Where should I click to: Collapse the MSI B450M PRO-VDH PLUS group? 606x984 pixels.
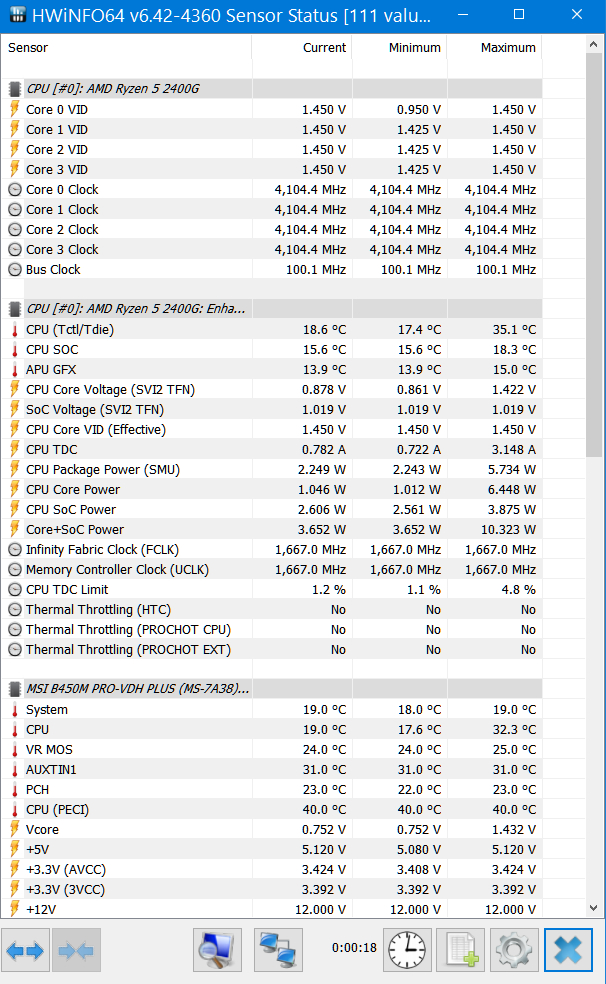pos(138,689)
